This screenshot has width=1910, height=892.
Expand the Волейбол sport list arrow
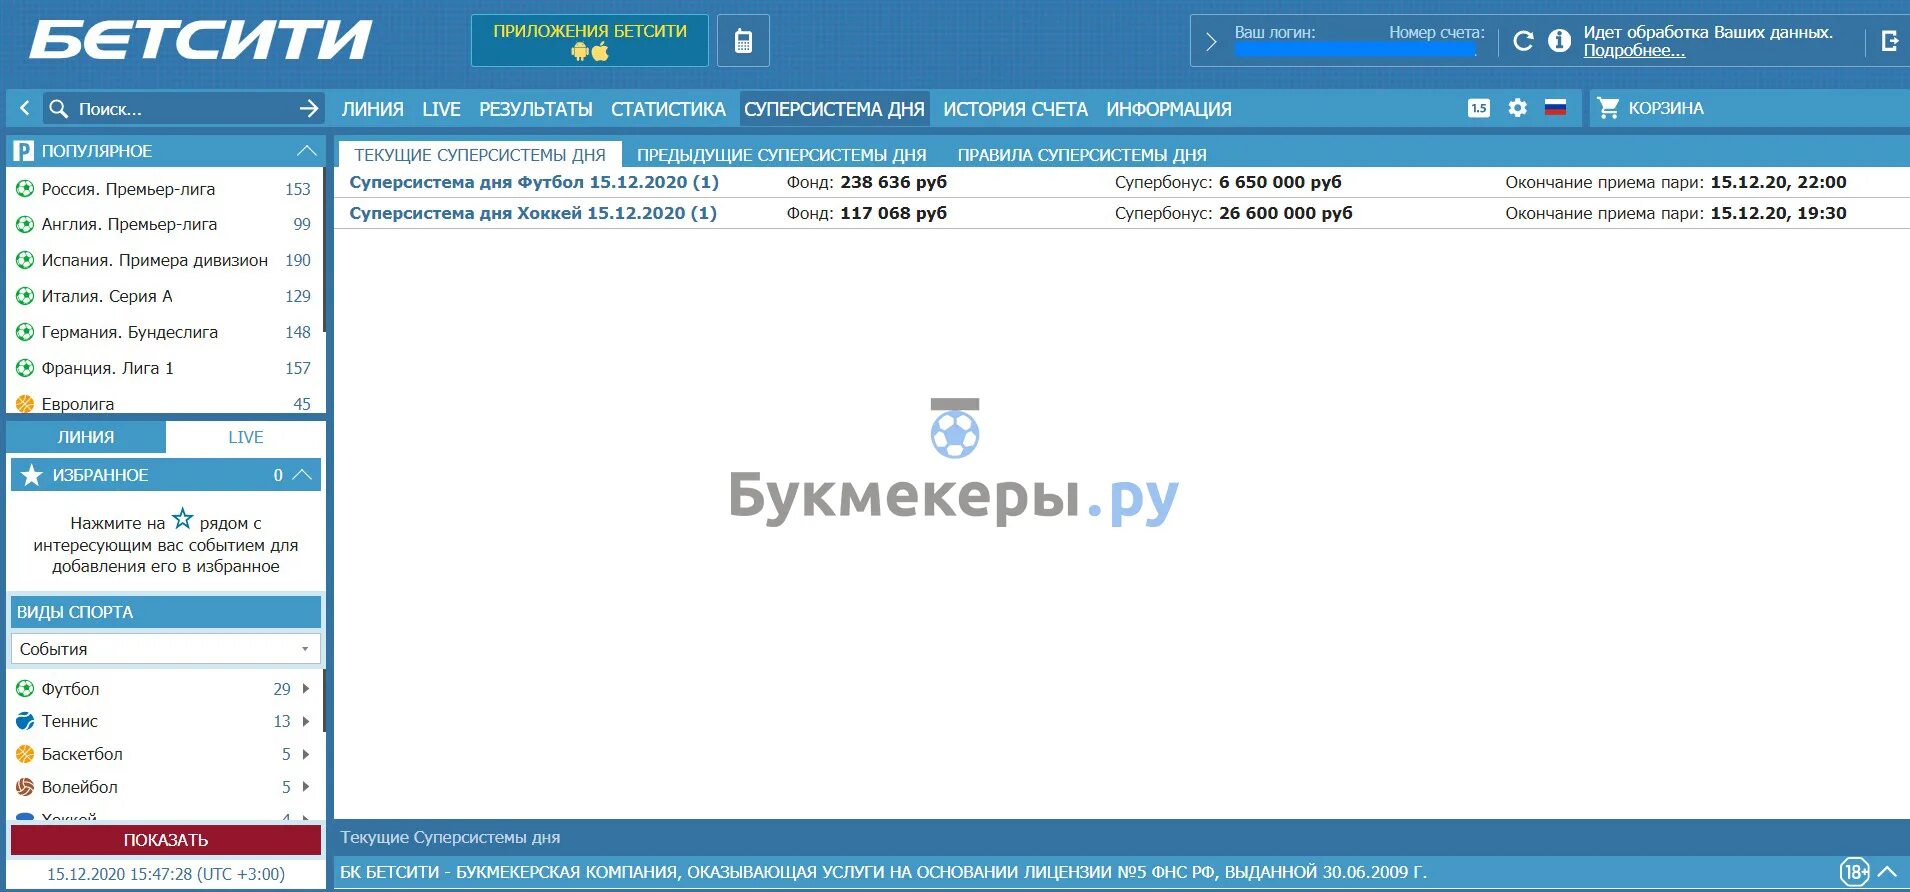[306, 787]
